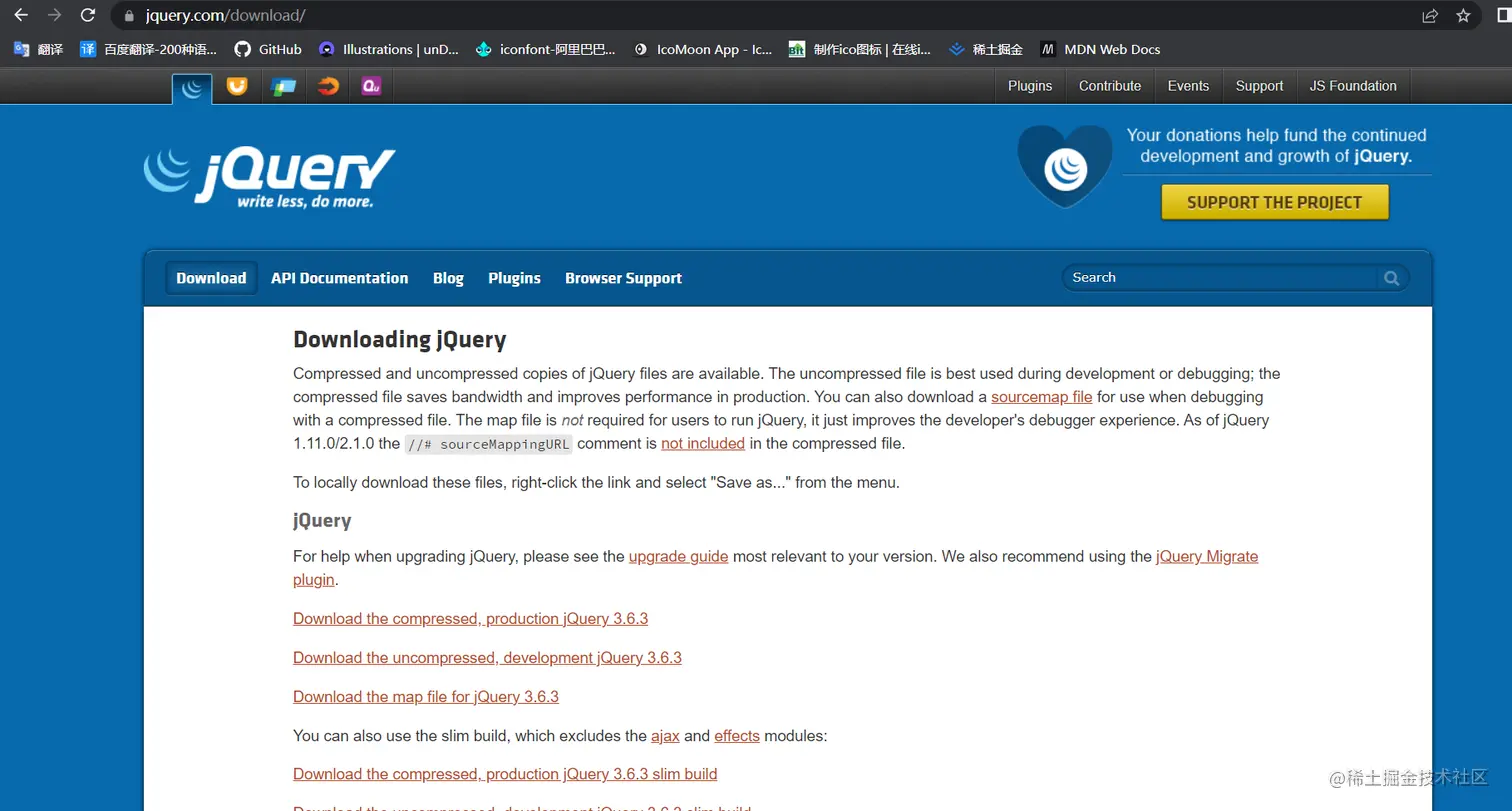Click the Support the Project button

[x=1275, y=202]
